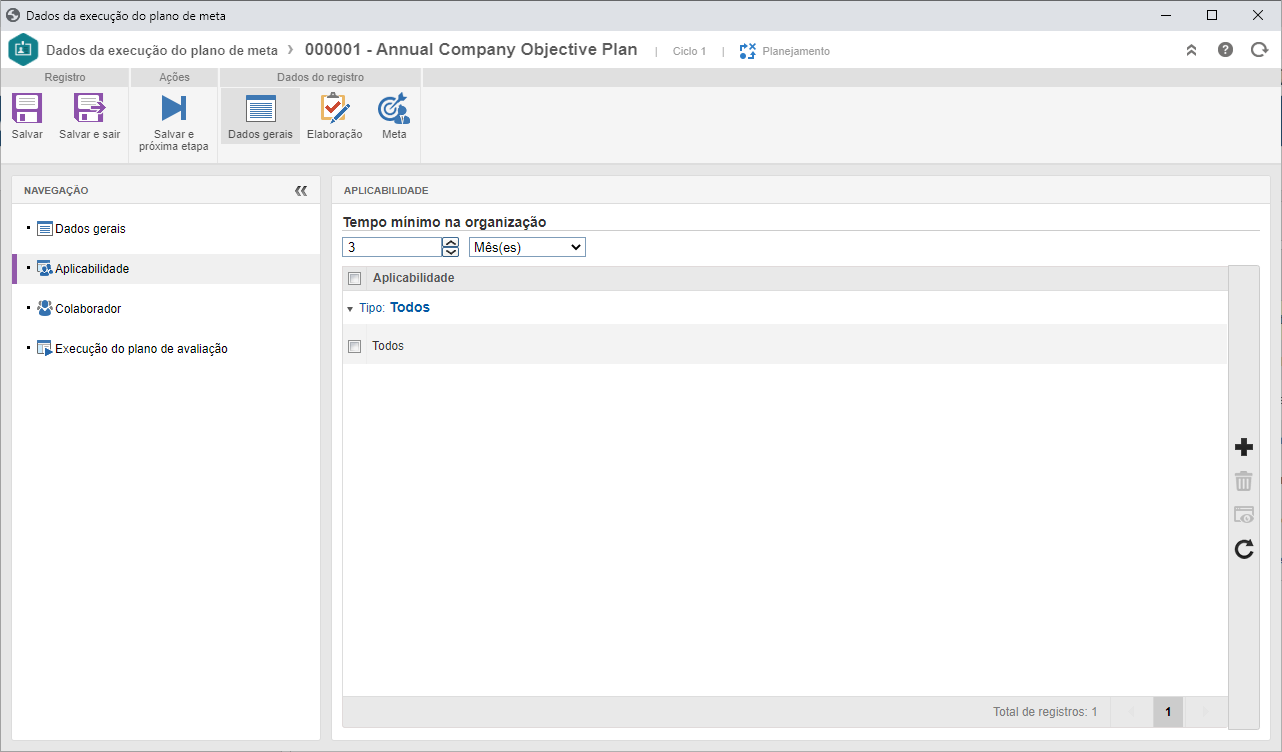Open the Elaboração clipboard icon
Viewport: 1282px width, 752px height.
click(334, 108)
